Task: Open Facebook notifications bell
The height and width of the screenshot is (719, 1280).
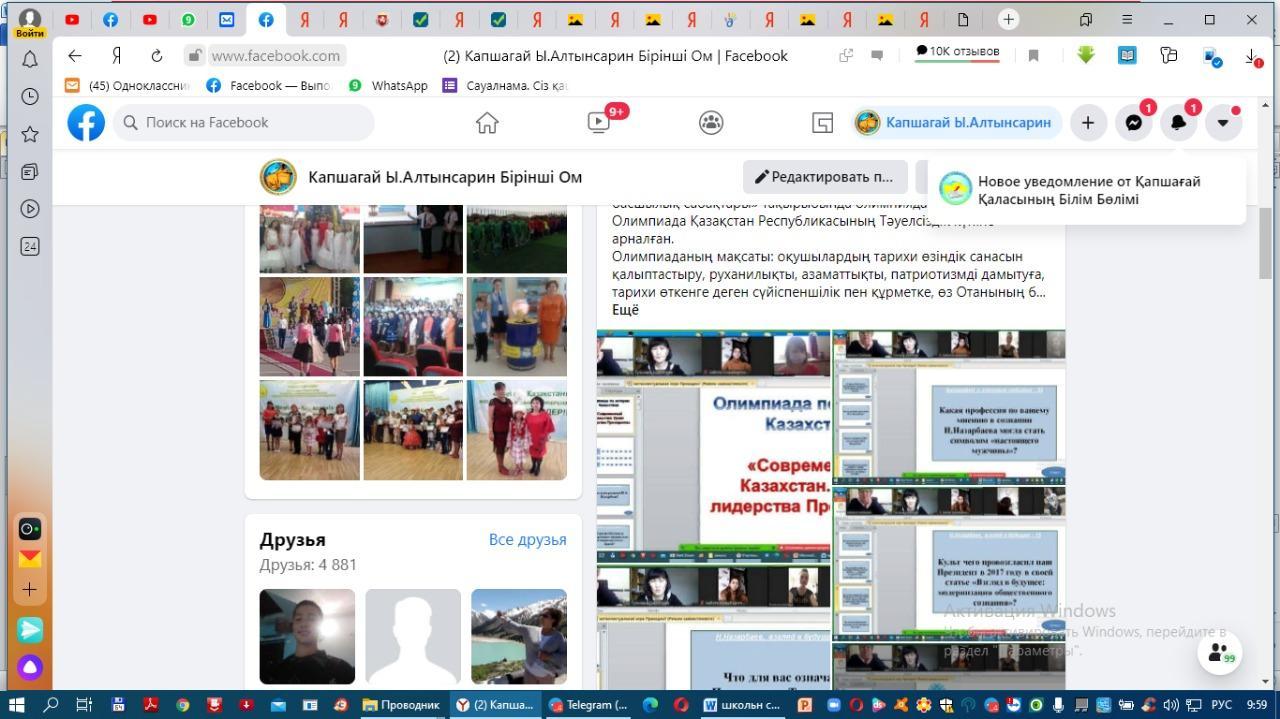Action: pyautogui.click(x=1178, y=122)
